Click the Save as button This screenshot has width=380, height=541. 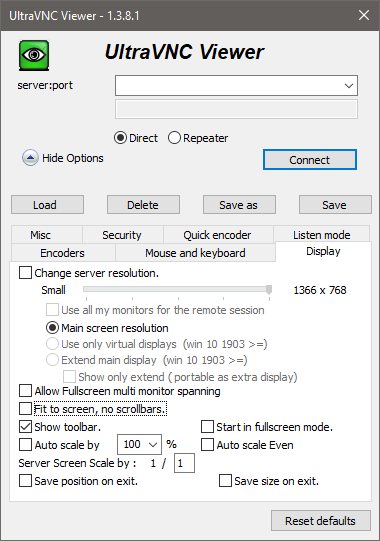click(239, 205)
